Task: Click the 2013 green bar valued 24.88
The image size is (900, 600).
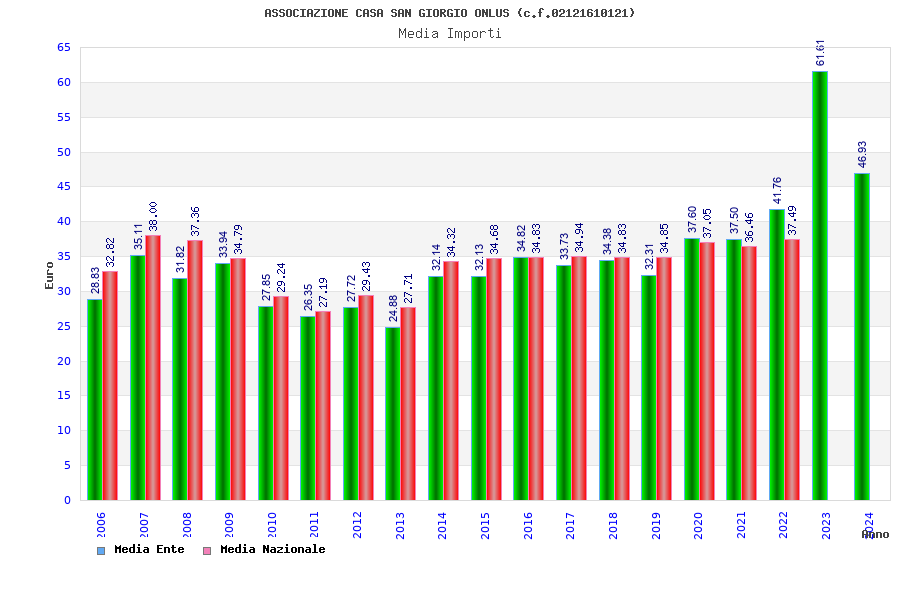Action: tap(393, 413)
